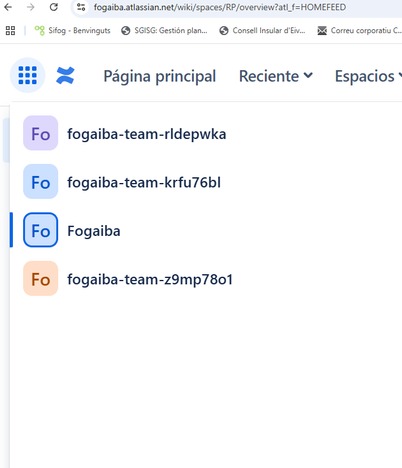Select the blue Fo avatar for fogaiba-team-krfu76bl

pyautogui.click(x=40, y=181)
